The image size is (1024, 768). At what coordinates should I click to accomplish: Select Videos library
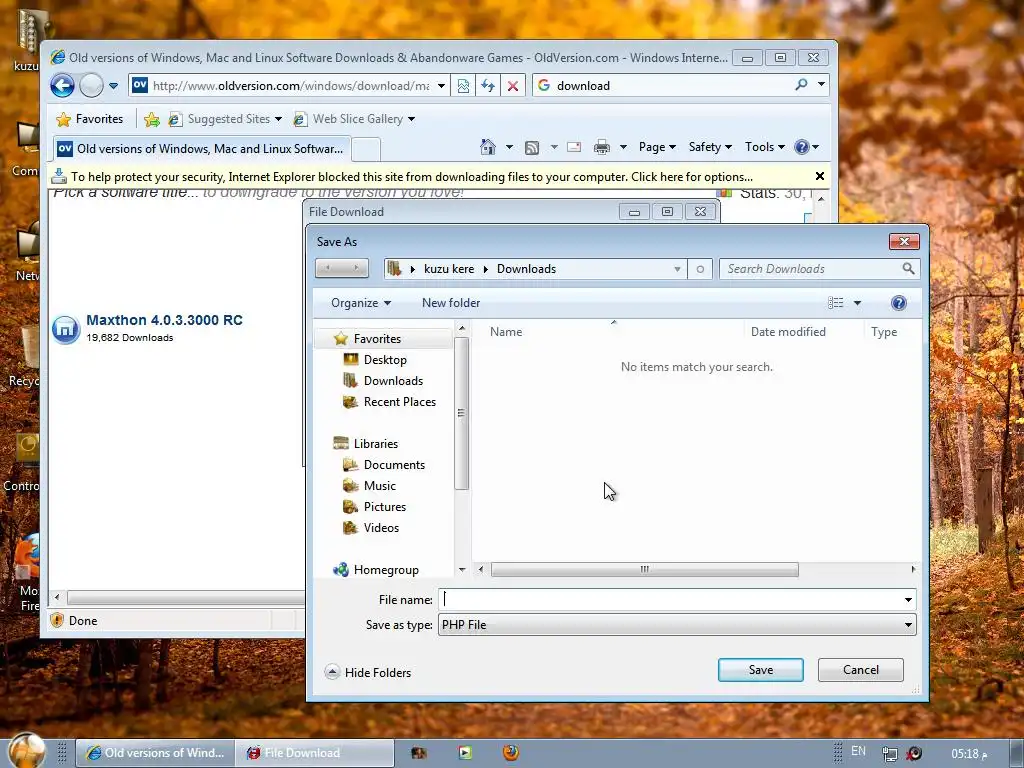click(x=381, y=528)
